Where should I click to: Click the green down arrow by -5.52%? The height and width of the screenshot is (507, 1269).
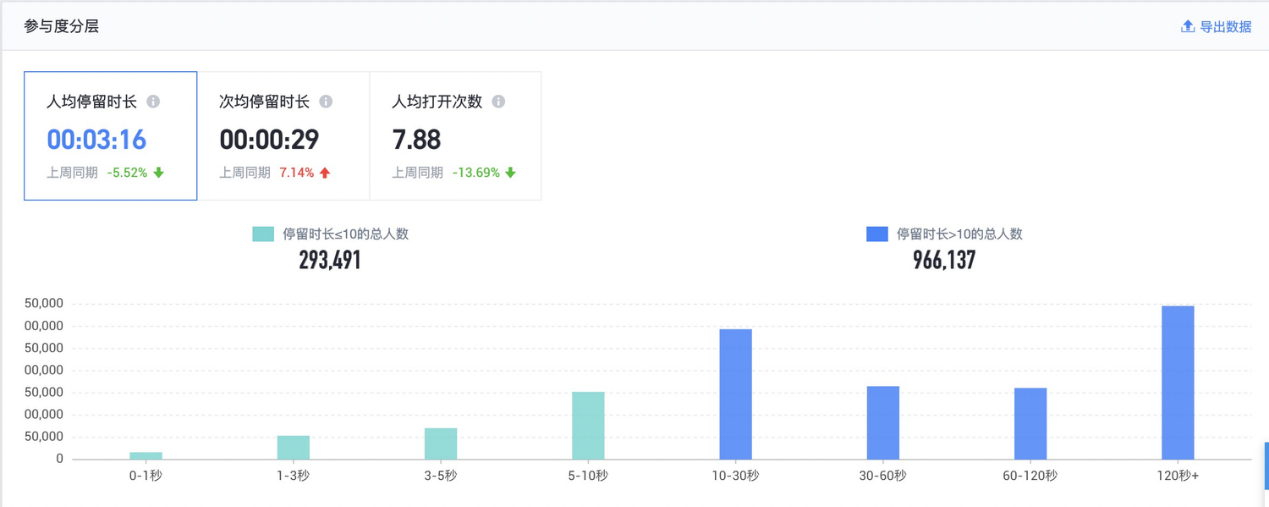click(158, 172)
